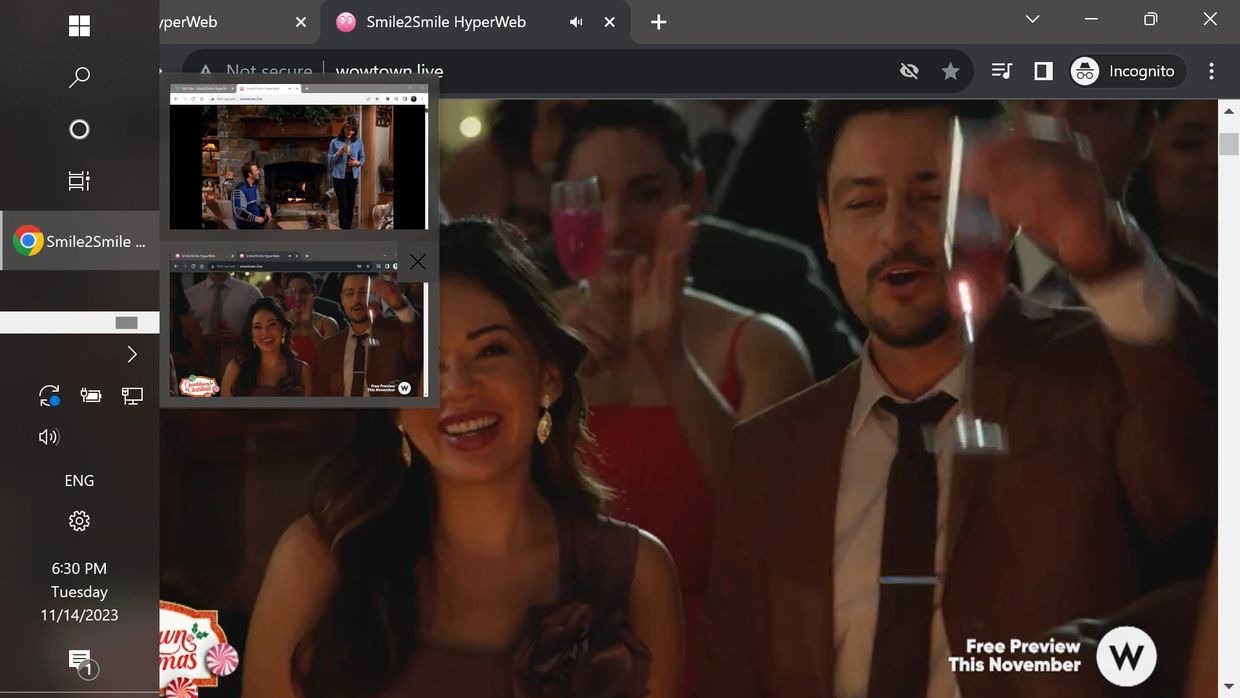Screen dimensions: 1240x698
Task: Open Windows Search from taskbar
Action: pos(79,77)
